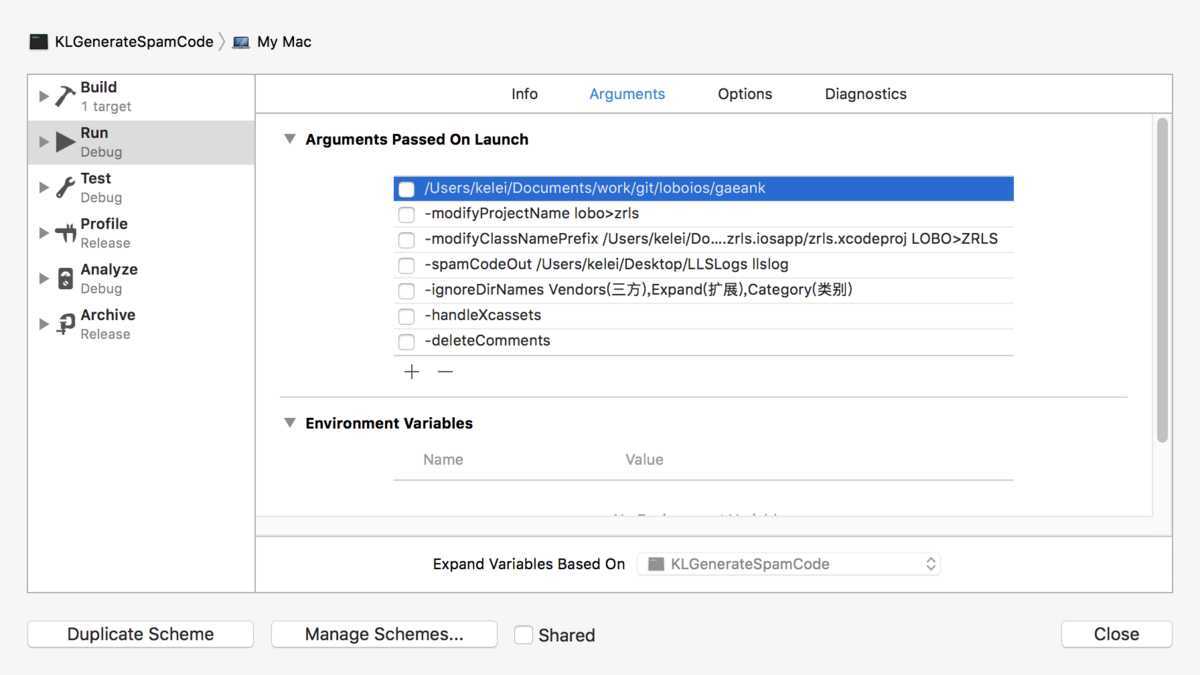Click the Profile instrument icon
This screenshot has width=1200, height=675.
(65, 233)
